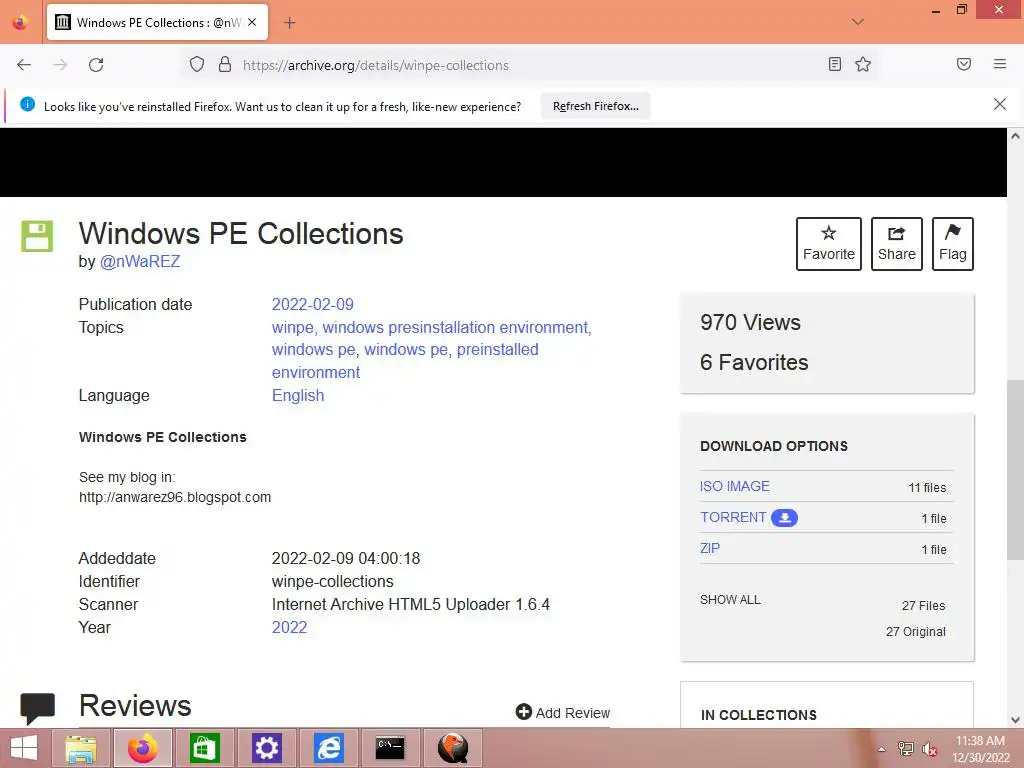The height and width of the screenshot is (768, 1024).
Task: Click the page vertical scrollbar thumb
Action: point(1015,469)
